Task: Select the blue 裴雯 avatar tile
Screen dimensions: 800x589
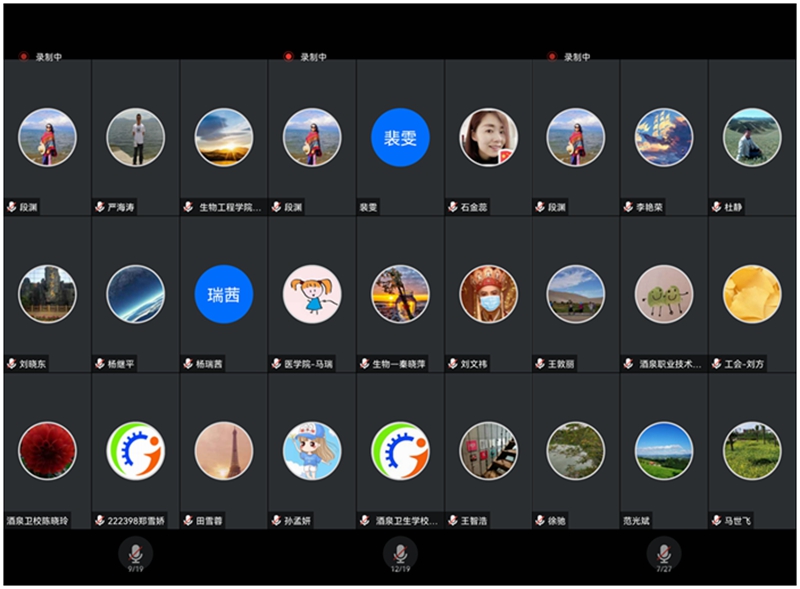Action: pos(400,137)
